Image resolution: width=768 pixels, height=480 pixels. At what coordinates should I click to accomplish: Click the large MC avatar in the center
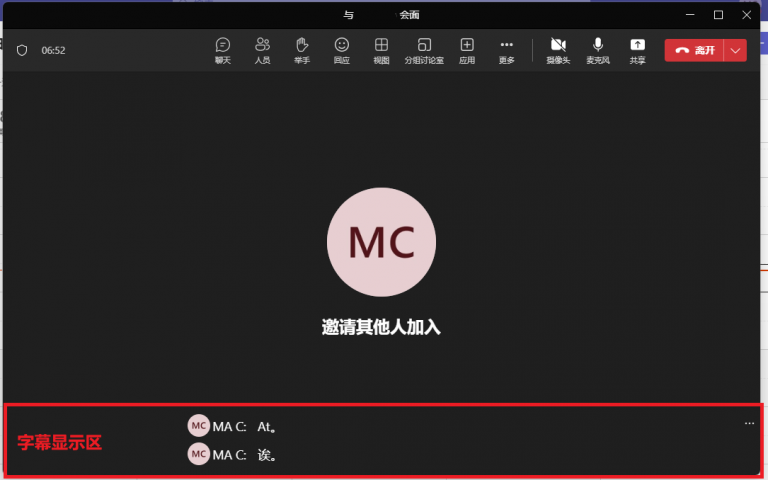coord(381,242)
